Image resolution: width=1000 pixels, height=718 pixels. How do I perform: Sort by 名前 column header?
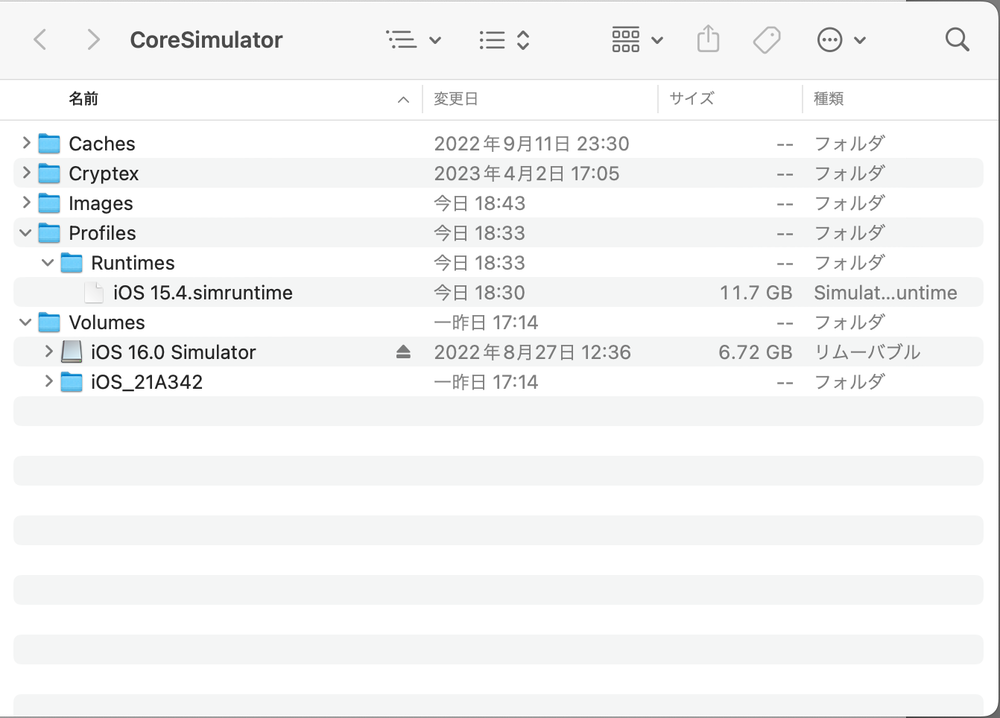(x=84, y=99)
